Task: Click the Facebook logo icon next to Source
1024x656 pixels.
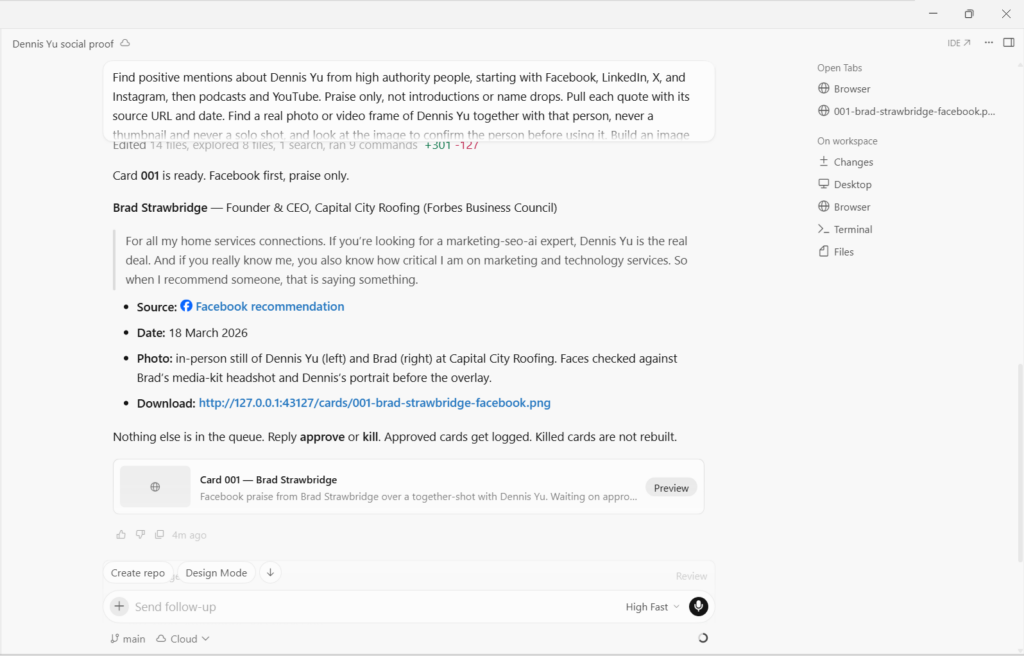Action: coord(186,306)
